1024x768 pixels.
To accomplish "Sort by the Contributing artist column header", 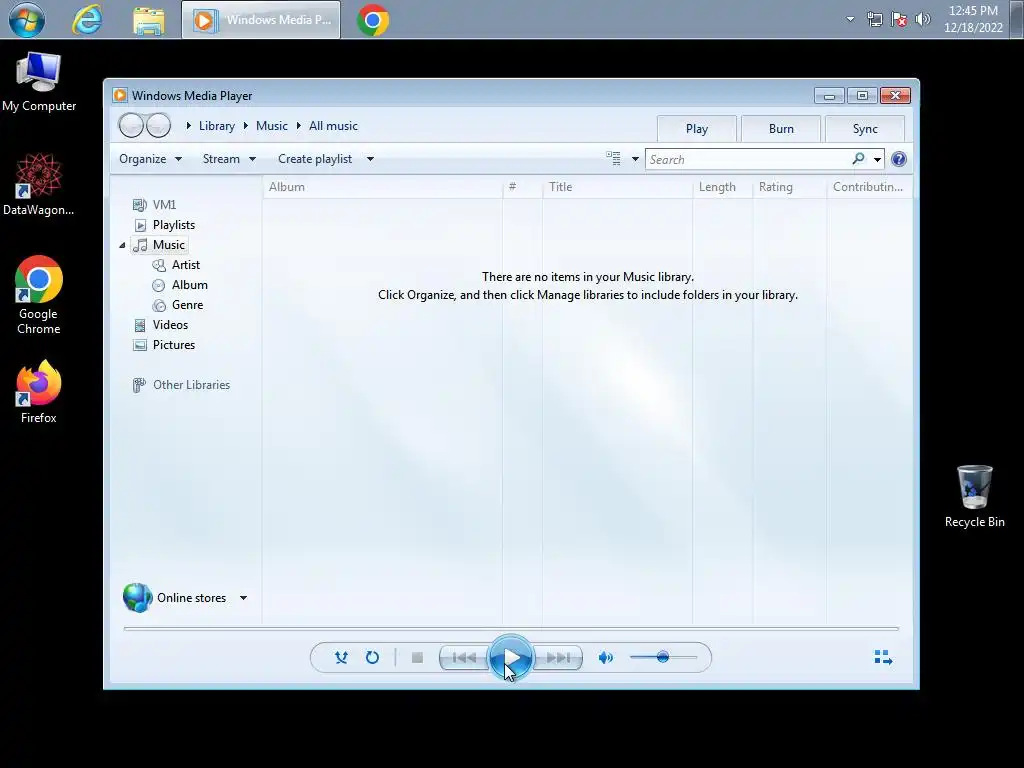I will (x=869, y=187).
